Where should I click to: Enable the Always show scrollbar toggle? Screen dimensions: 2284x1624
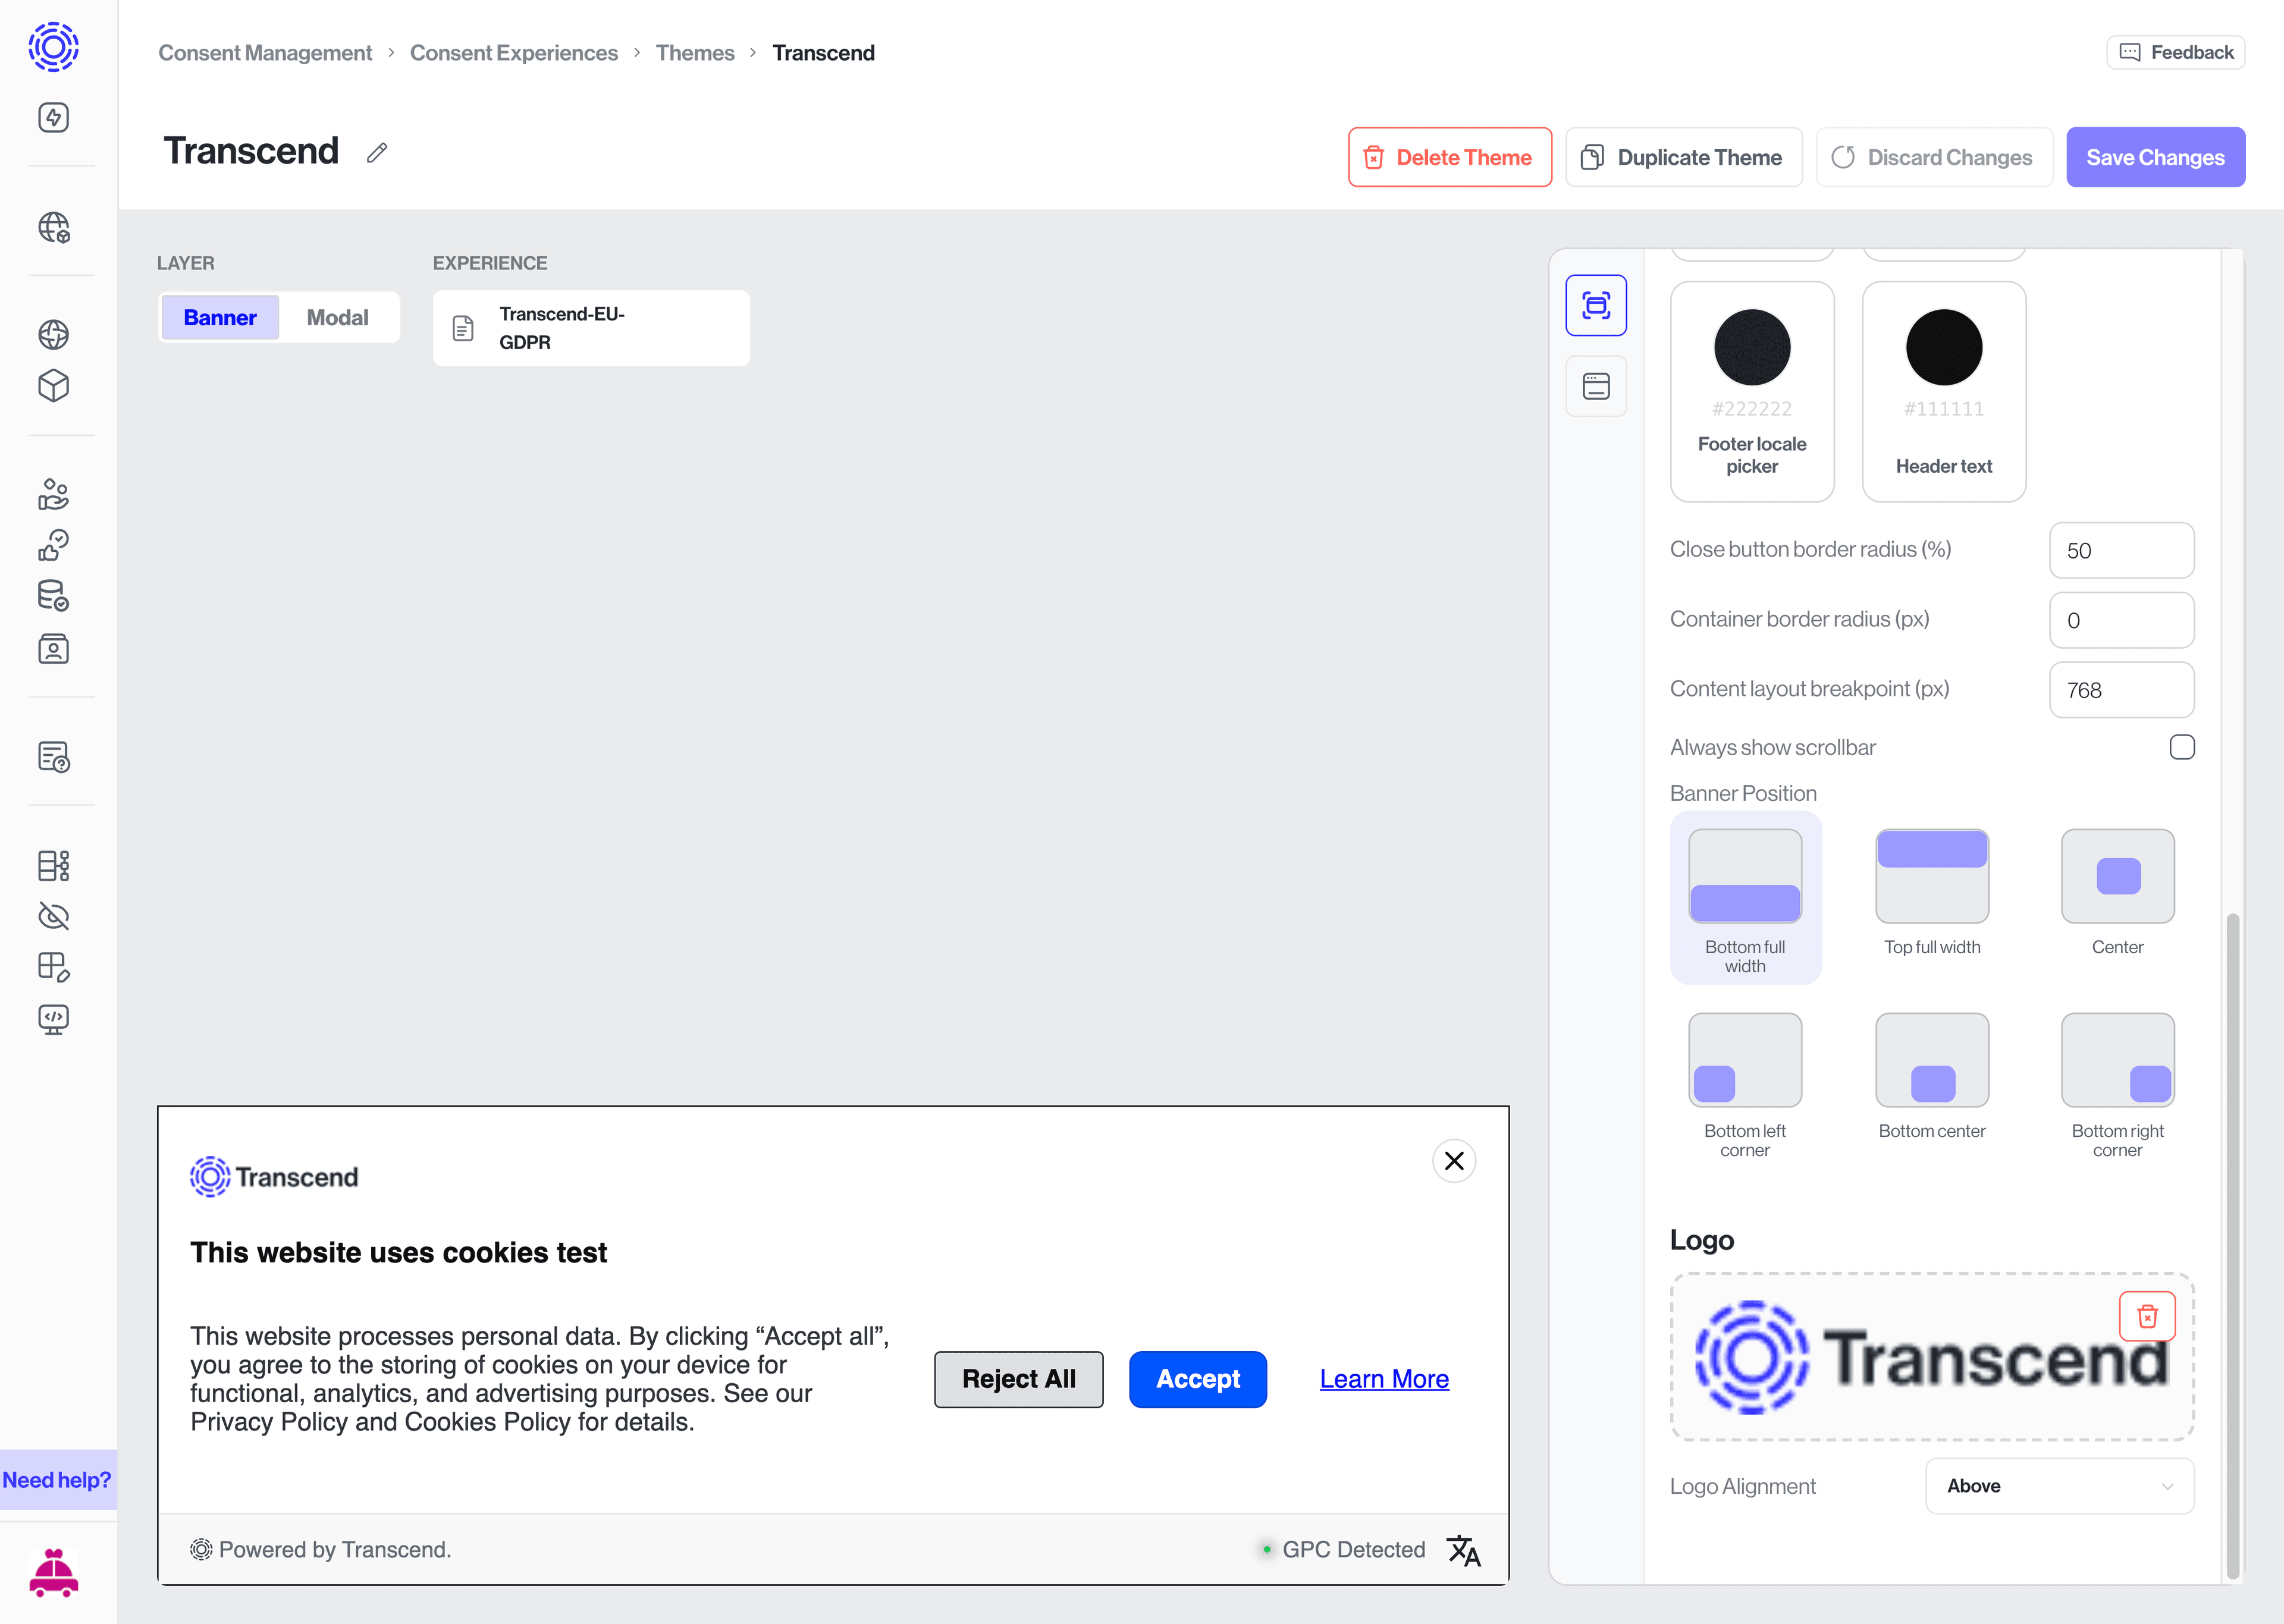(x=2183, y=747)
